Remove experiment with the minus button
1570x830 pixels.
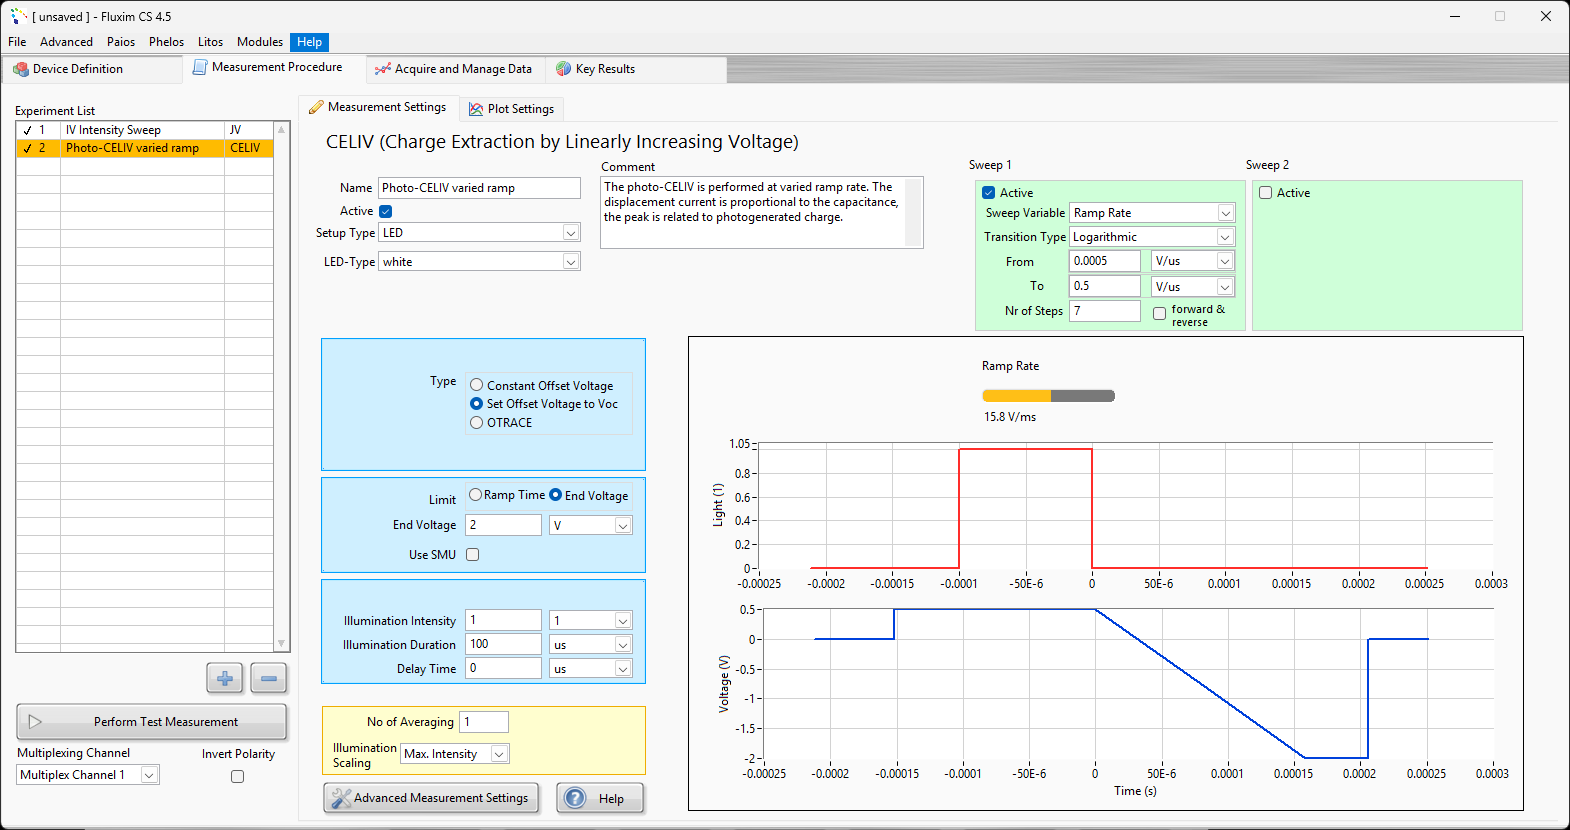268,678
